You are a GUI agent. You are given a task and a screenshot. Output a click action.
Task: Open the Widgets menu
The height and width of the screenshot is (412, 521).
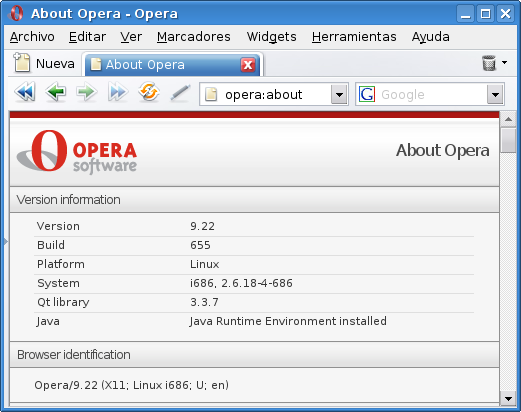tap(271, 37)
